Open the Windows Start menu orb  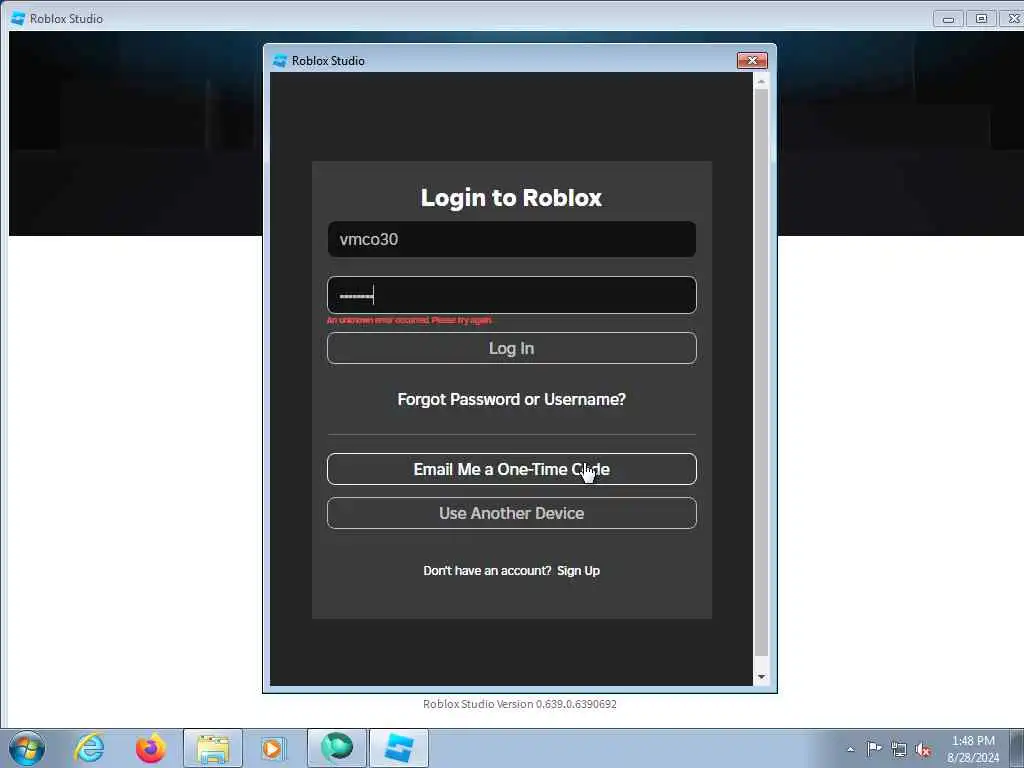pos(27,748)
